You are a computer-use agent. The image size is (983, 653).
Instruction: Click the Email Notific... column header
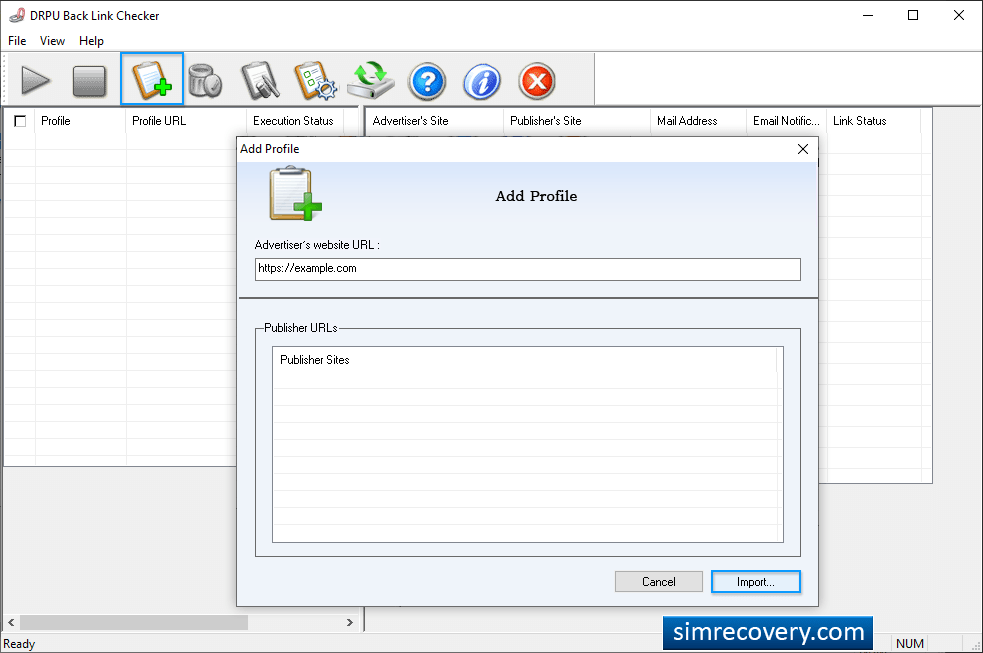click(x=786, y=121)
